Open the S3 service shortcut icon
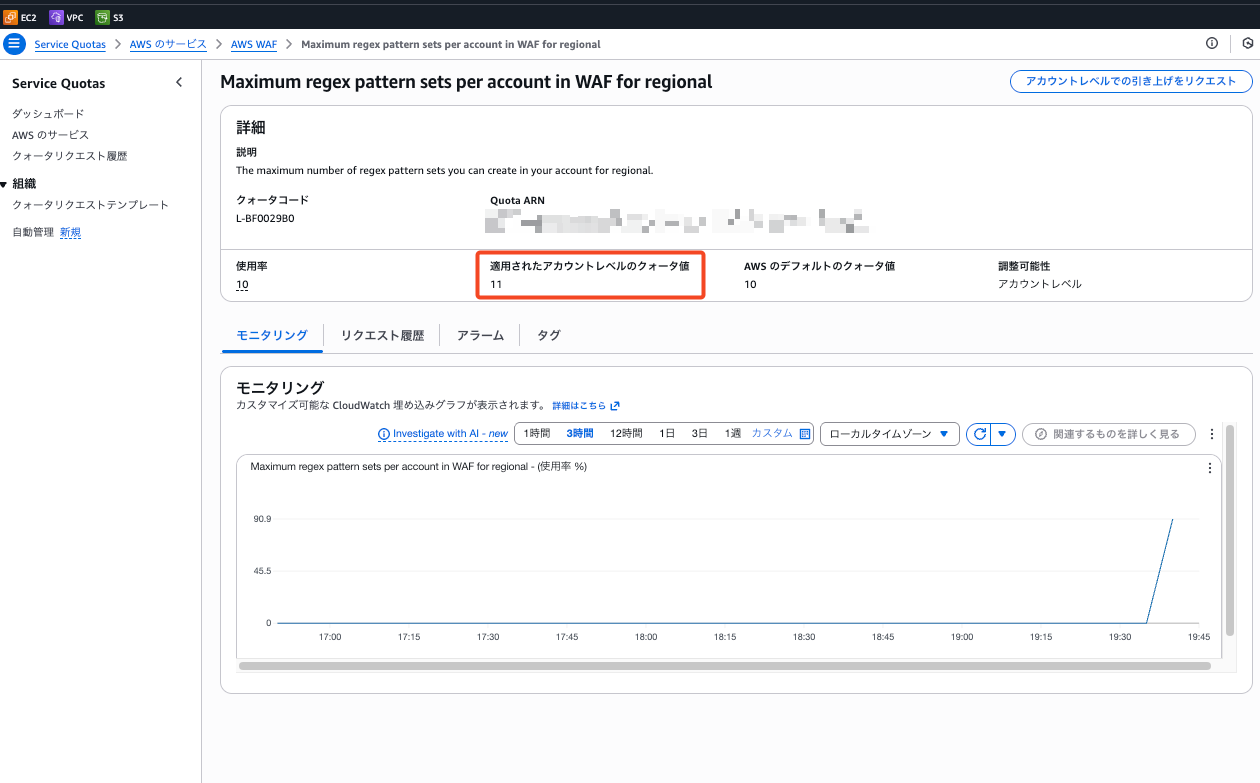 pos(102,17)
